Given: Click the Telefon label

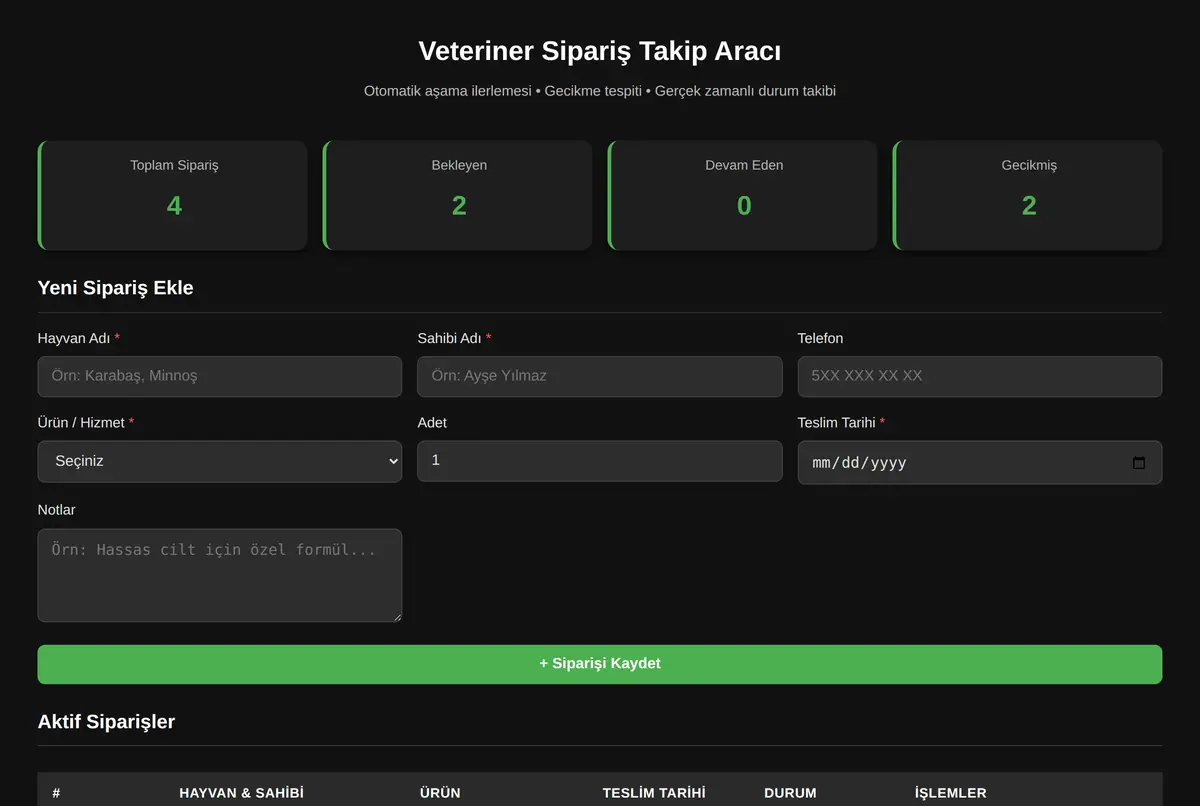Looking at the screenshot, I should (820, 338).
